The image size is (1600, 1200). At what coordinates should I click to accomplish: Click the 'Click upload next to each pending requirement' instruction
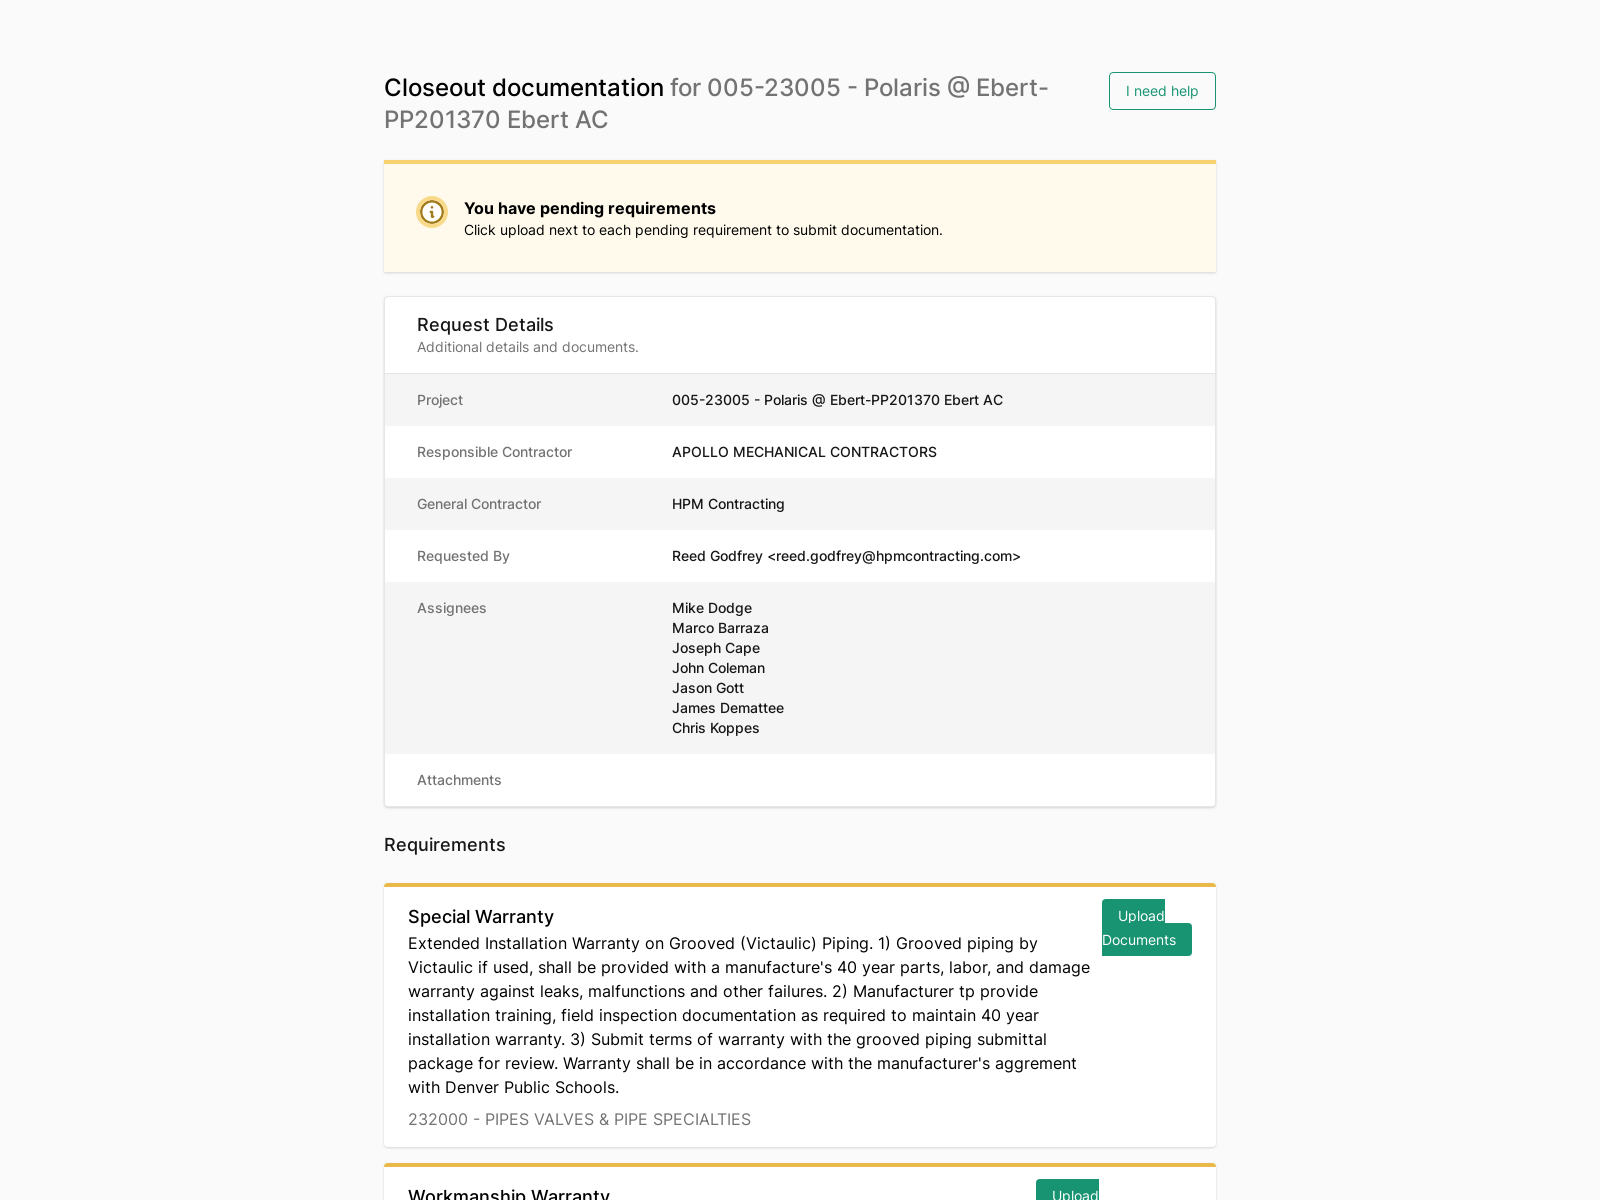703,230
